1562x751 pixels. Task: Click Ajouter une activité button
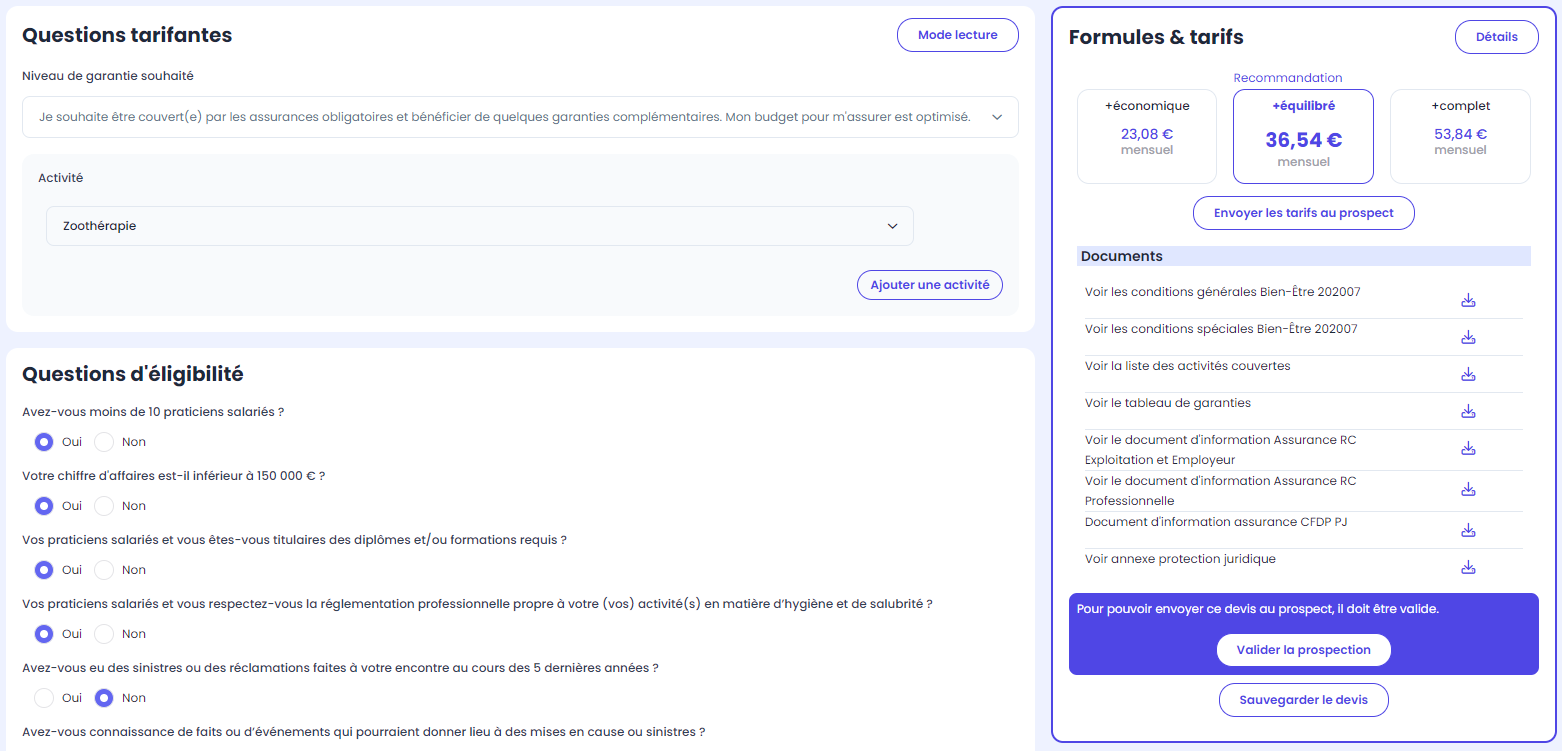pos(930,285)
